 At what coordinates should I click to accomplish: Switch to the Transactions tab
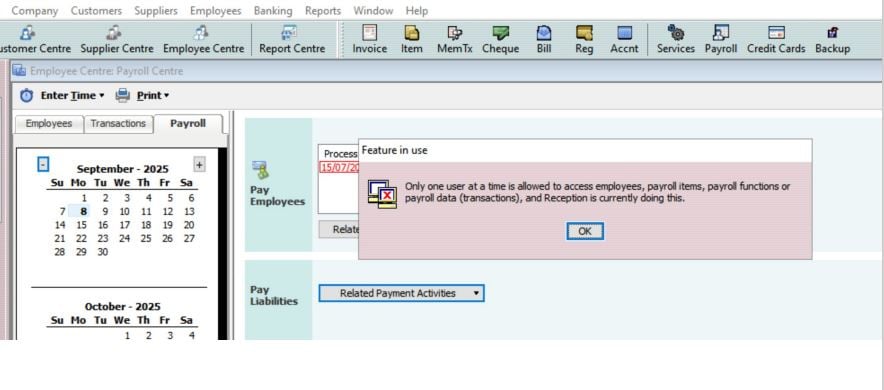tap(118, 123)
